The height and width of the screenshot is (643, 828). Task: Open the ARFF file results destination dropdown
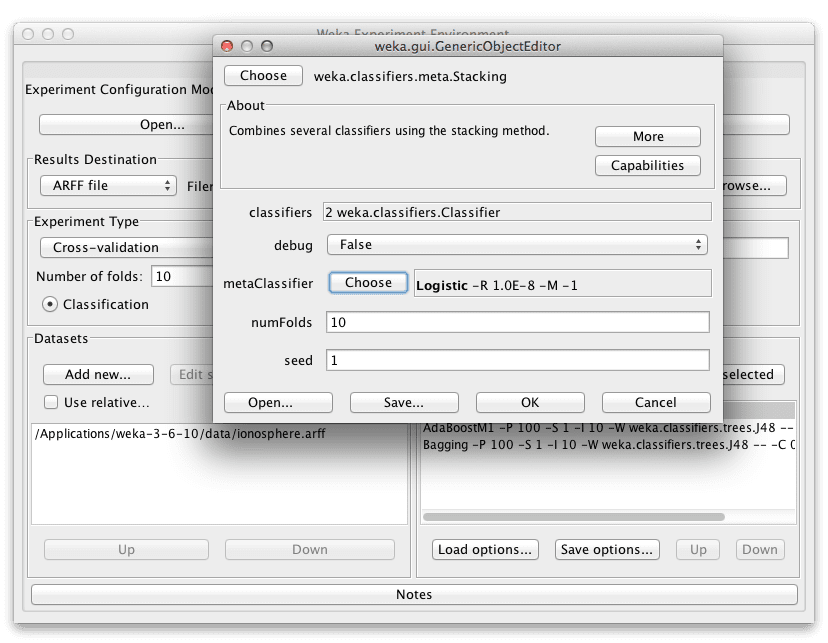pyautogui.click(x=108, y=185)
